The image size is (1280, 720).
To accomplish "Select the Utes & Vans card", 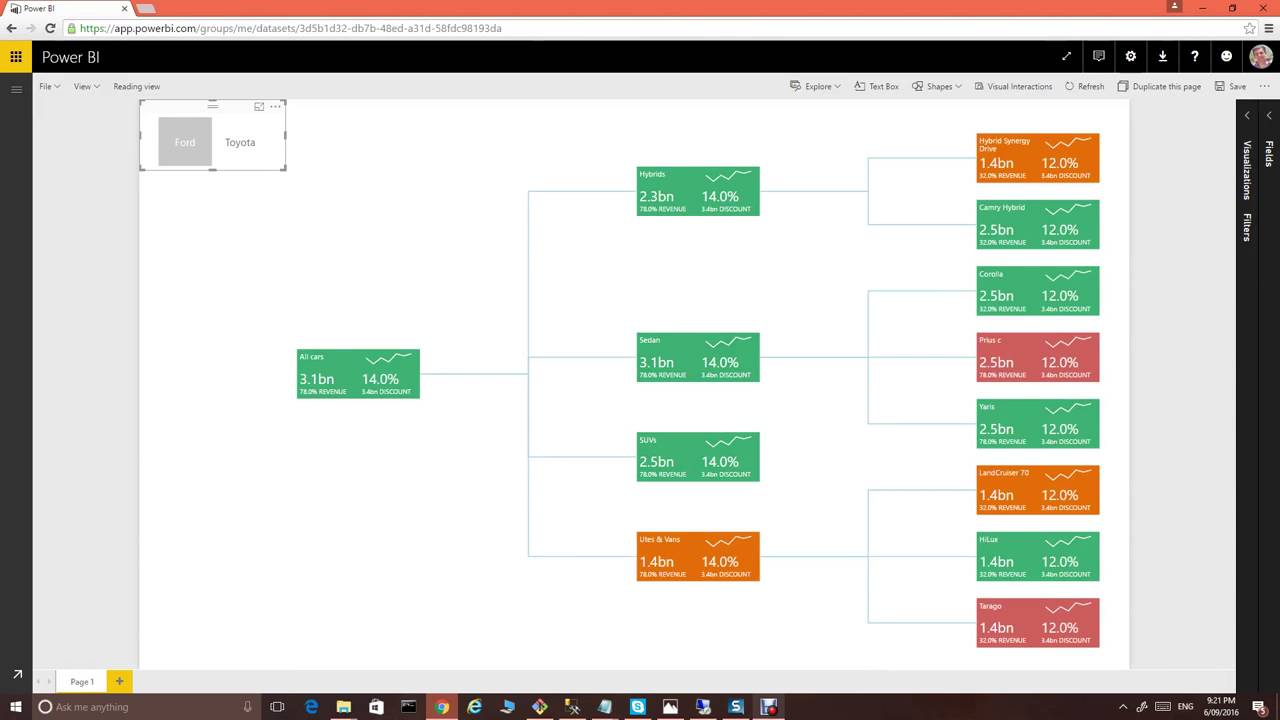I will [698, 556].
